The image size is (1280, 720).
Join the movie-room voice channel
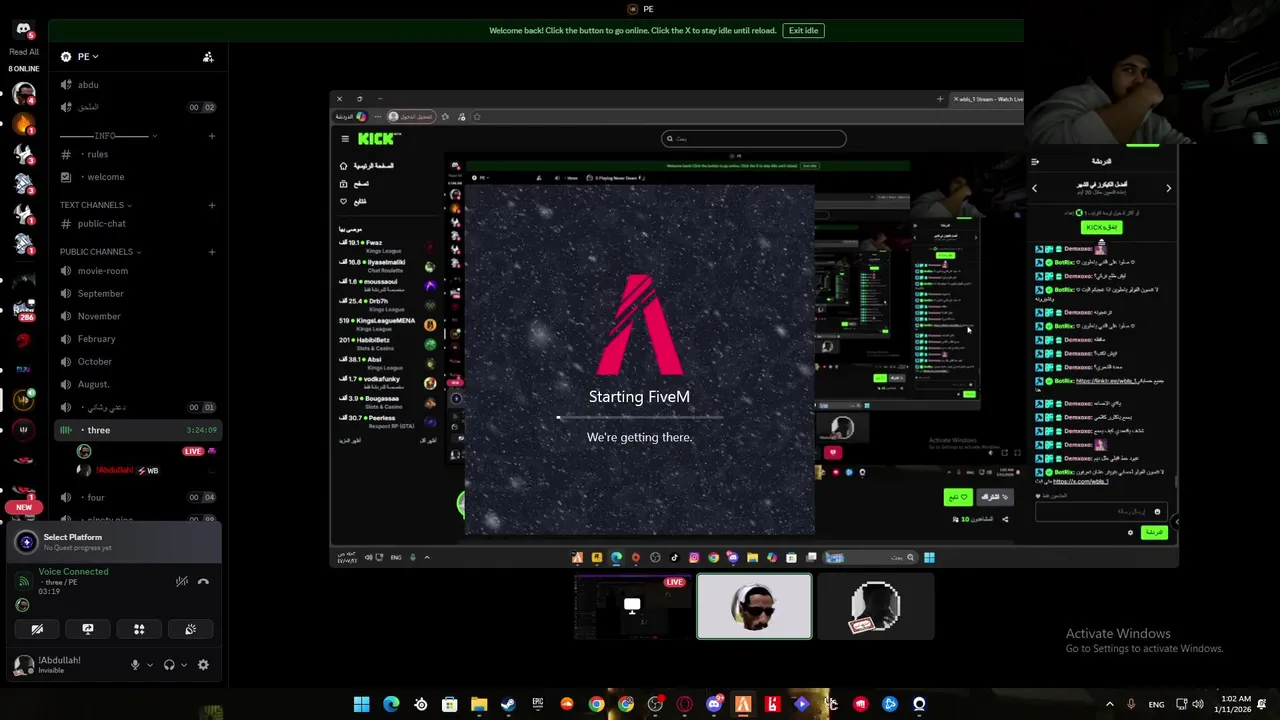click(x=138, y=271)
